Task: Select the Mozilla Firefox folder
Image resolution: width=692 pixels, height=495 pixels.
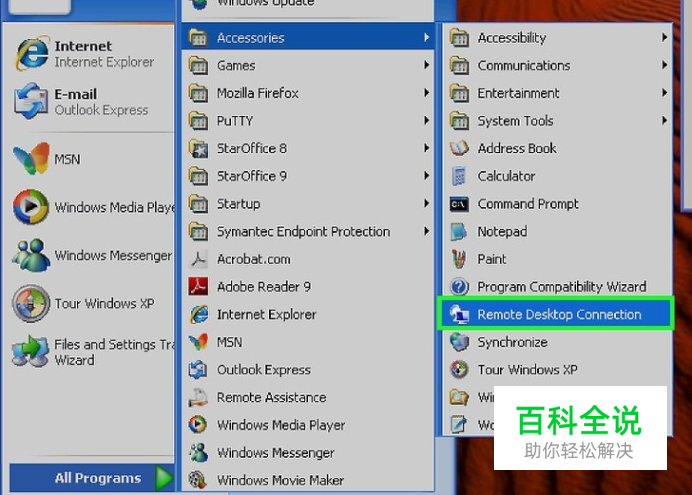Action: click(x=308, y=93)
